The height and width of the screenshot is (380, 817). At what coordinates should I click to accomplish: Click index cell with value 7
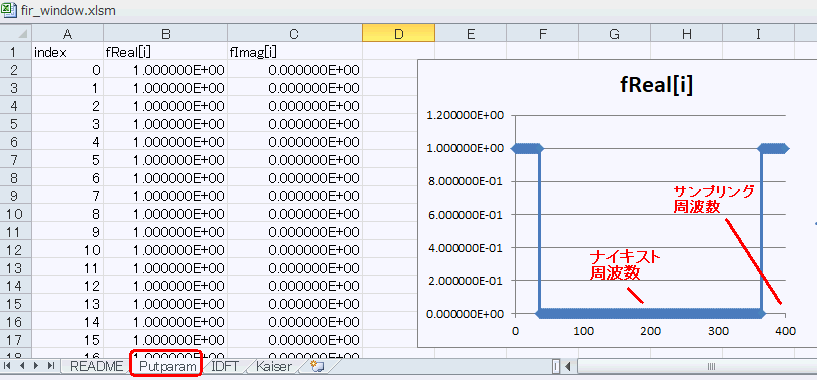[x=68, y=196]
